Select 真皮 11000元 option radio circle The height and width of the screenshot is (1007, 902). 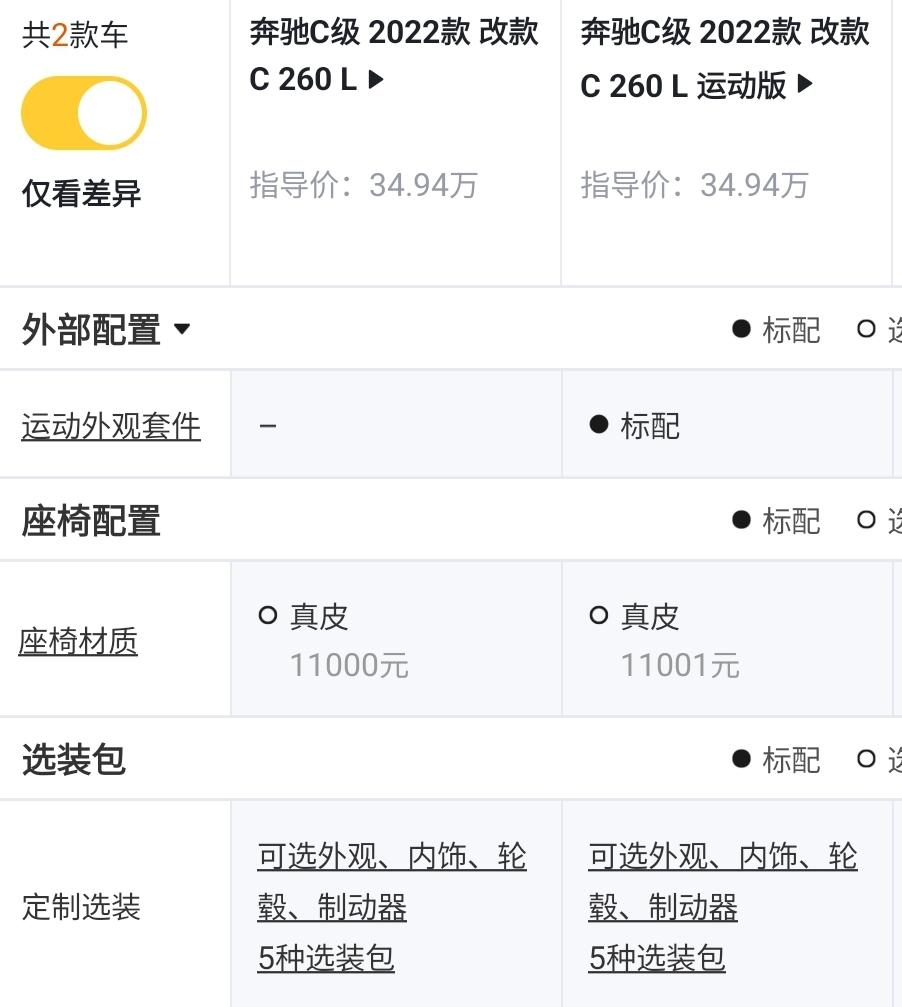click(x=268, y=616)
